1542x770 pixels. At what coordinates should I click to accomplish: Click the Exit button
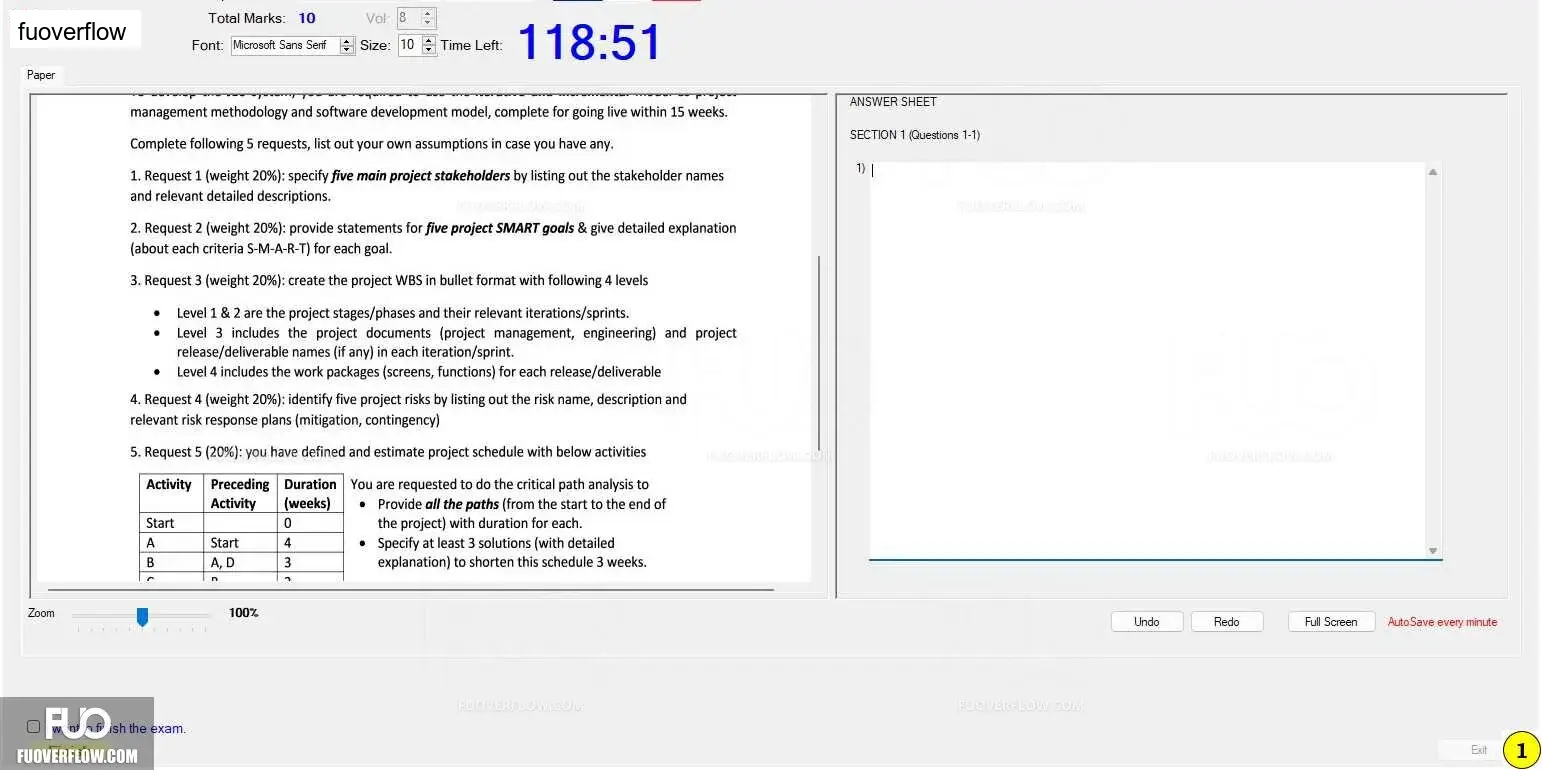pyautogui.click(x=1479, y=750)
